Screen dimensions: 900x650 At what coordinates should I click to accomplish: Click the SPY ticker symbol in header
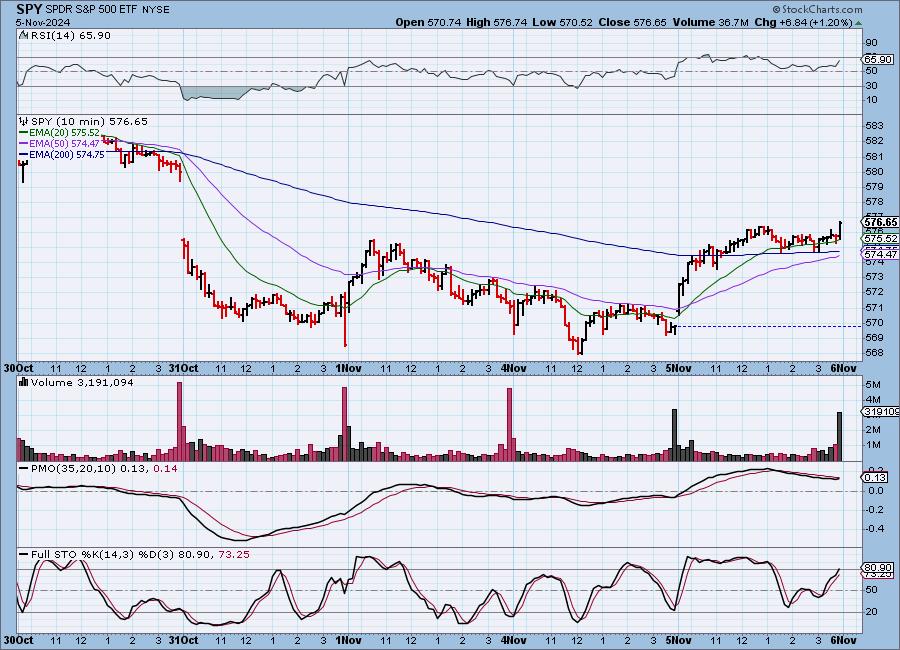pos(29,9)
